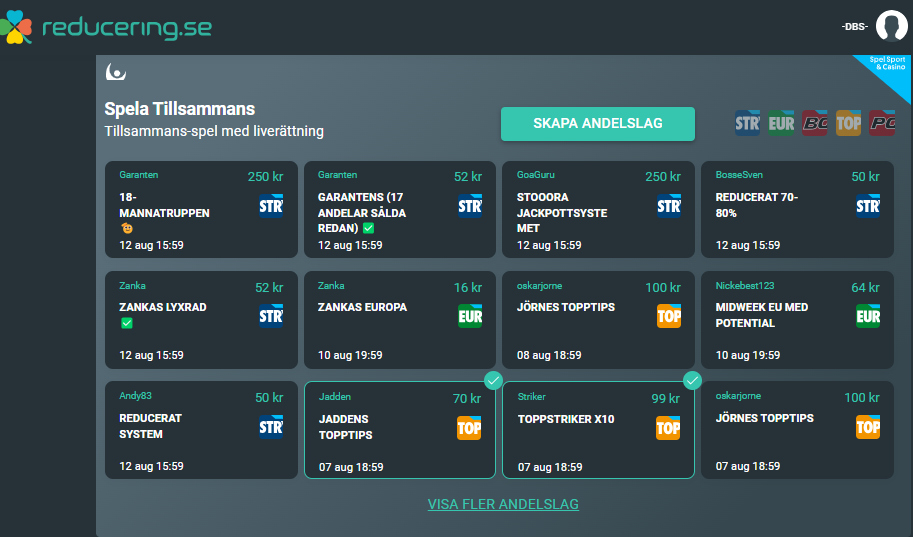913x537 pixels.
Task: Toggle the checkmark on the Toppstriker X10 card
Action: point(692,380)
